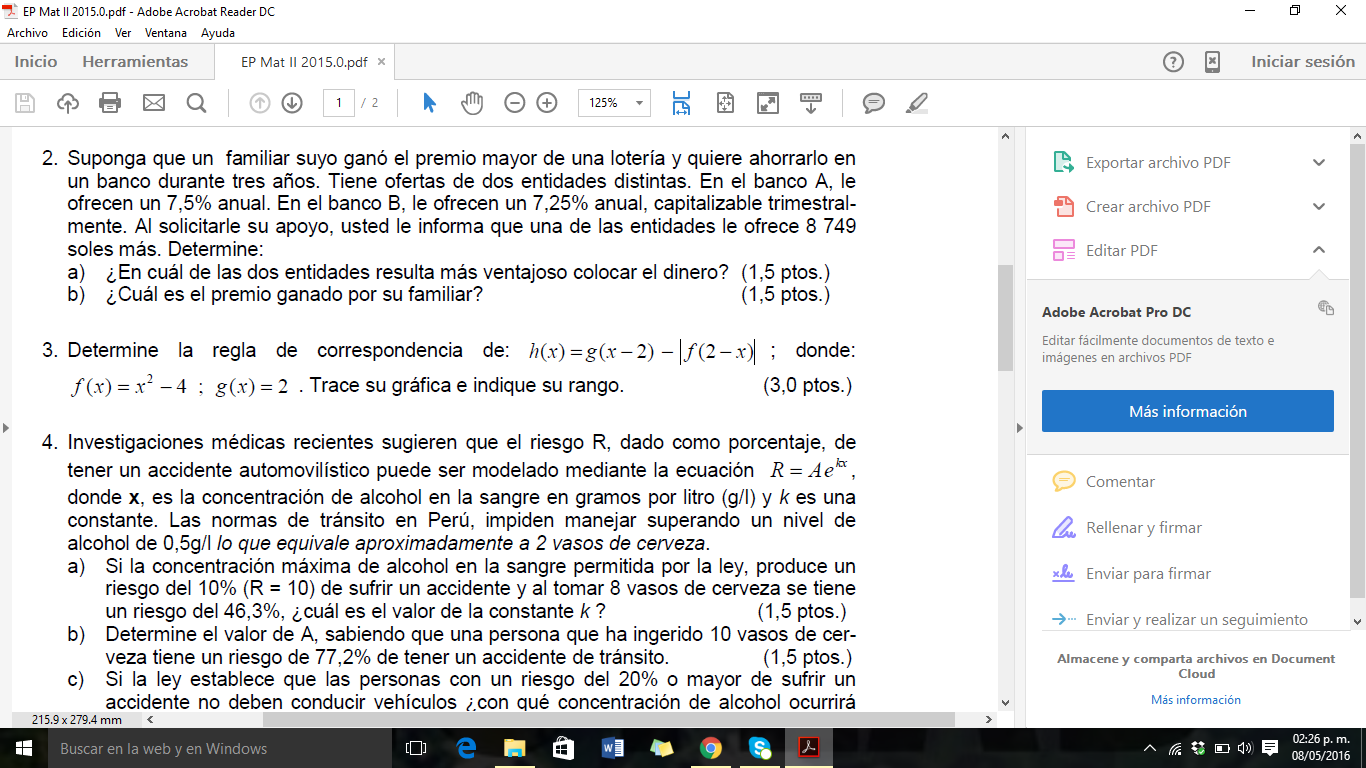1366x768 pixels.
Task: Click the Más información blue button
Action: point(1187,411)
